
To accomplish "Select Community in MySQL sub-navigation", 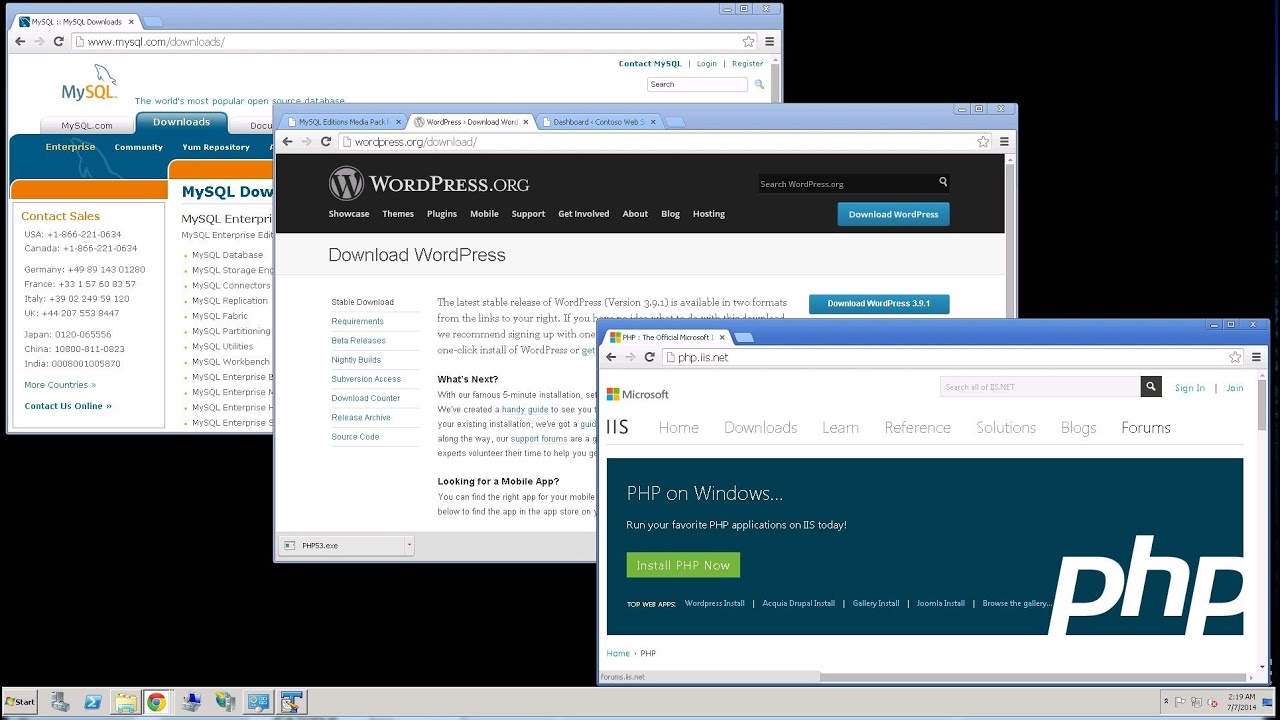I will 138,147.
